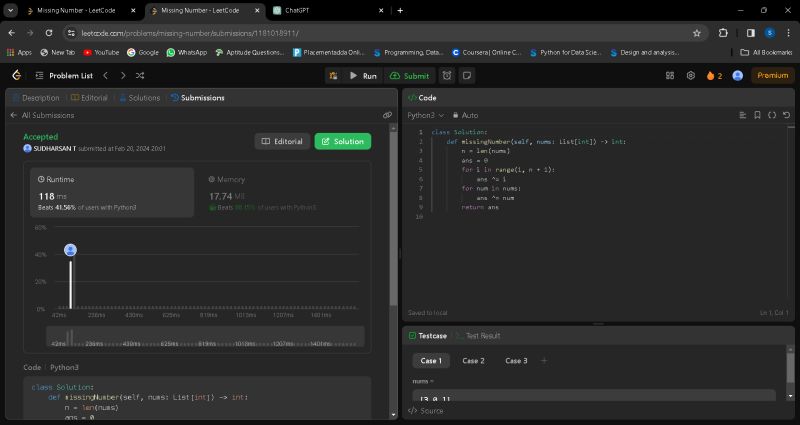
Task: Pick a random problem shuffle icon
Action: pyautogui.click(x=140, y=76)
